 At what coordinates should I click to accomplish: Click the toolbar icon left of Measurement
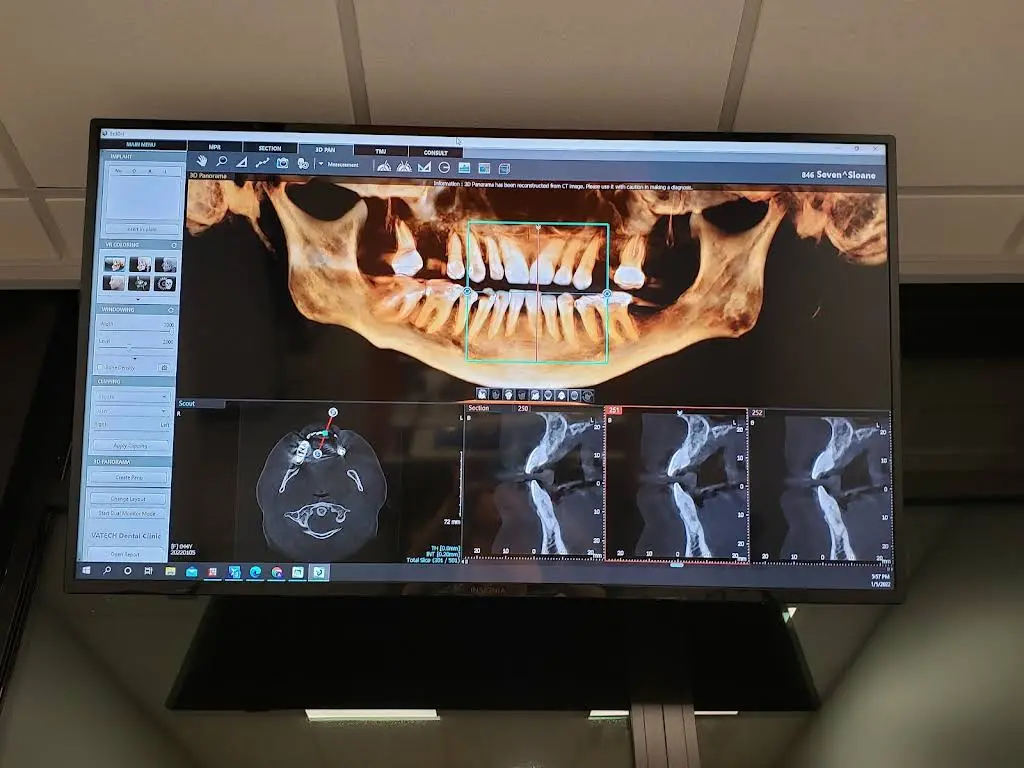(302, 164)
